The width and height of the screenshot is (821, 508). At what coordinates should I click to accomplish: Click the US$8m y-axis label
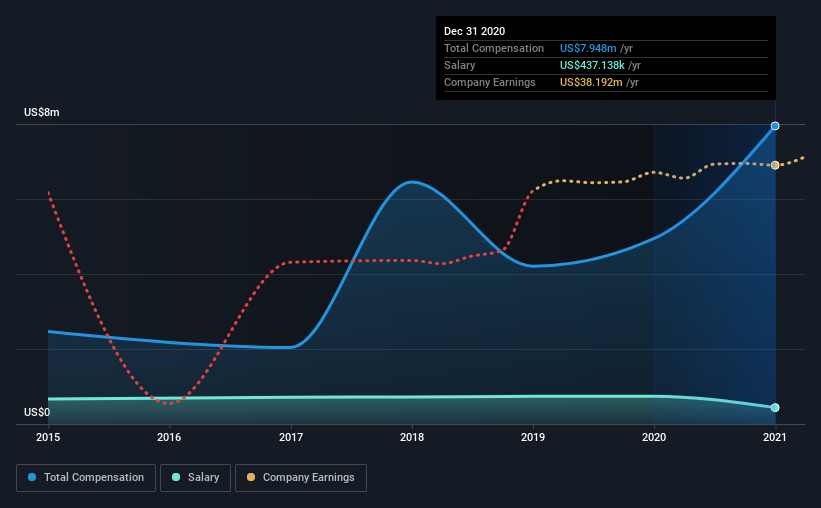click(41, 112)
